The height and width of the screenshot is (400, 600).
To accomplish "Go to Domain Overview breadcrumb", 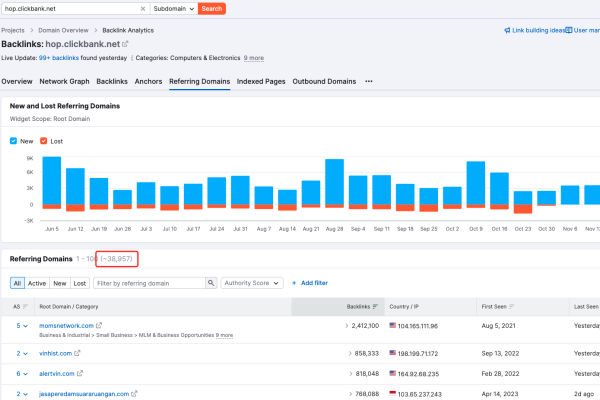I will 63,30.
